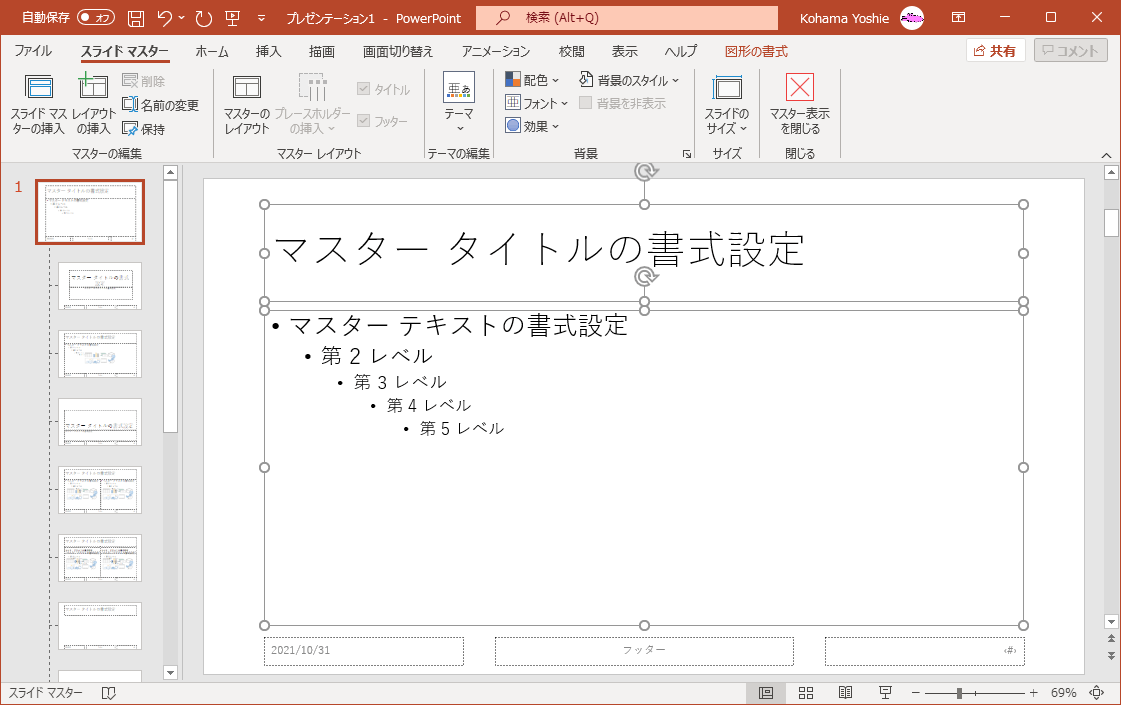Click the zoom in plus button

[1033, 693]
